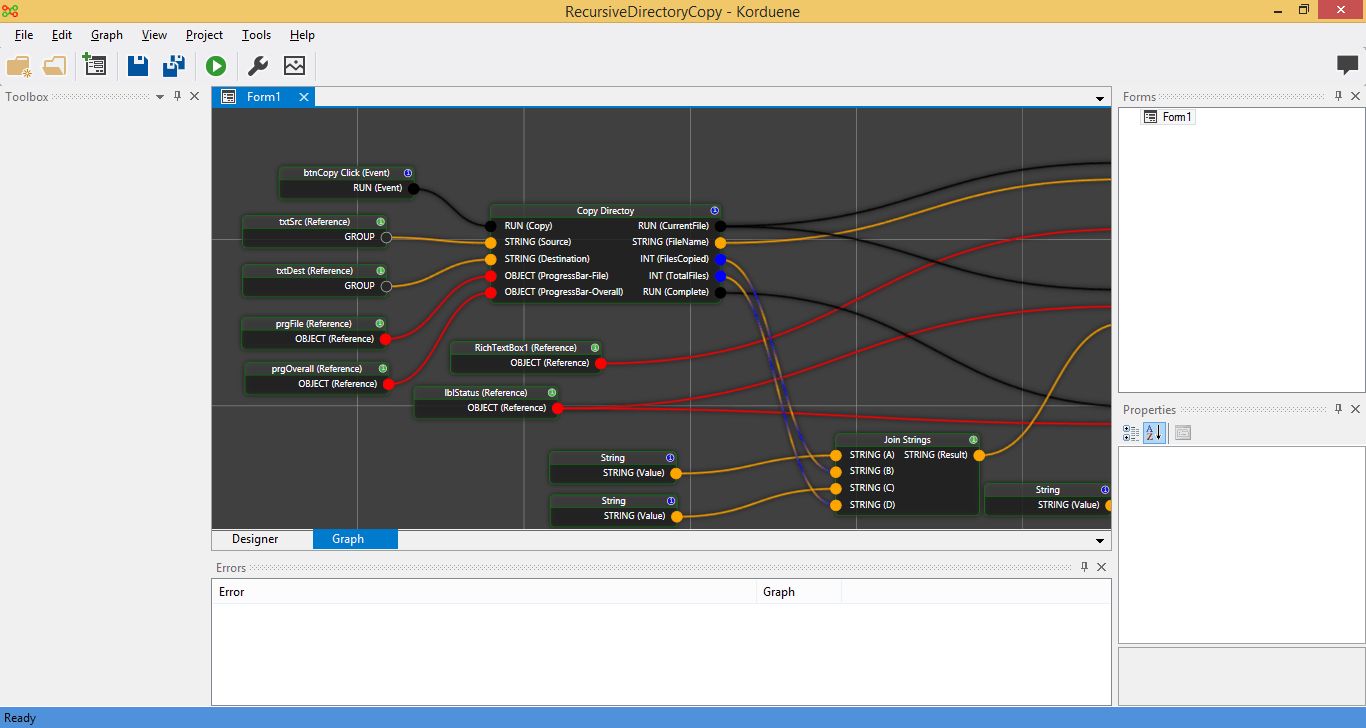Screen dimensions: 1366x728
Task: Open the speech bubble feedback icon
Action: click(1347, 65)
